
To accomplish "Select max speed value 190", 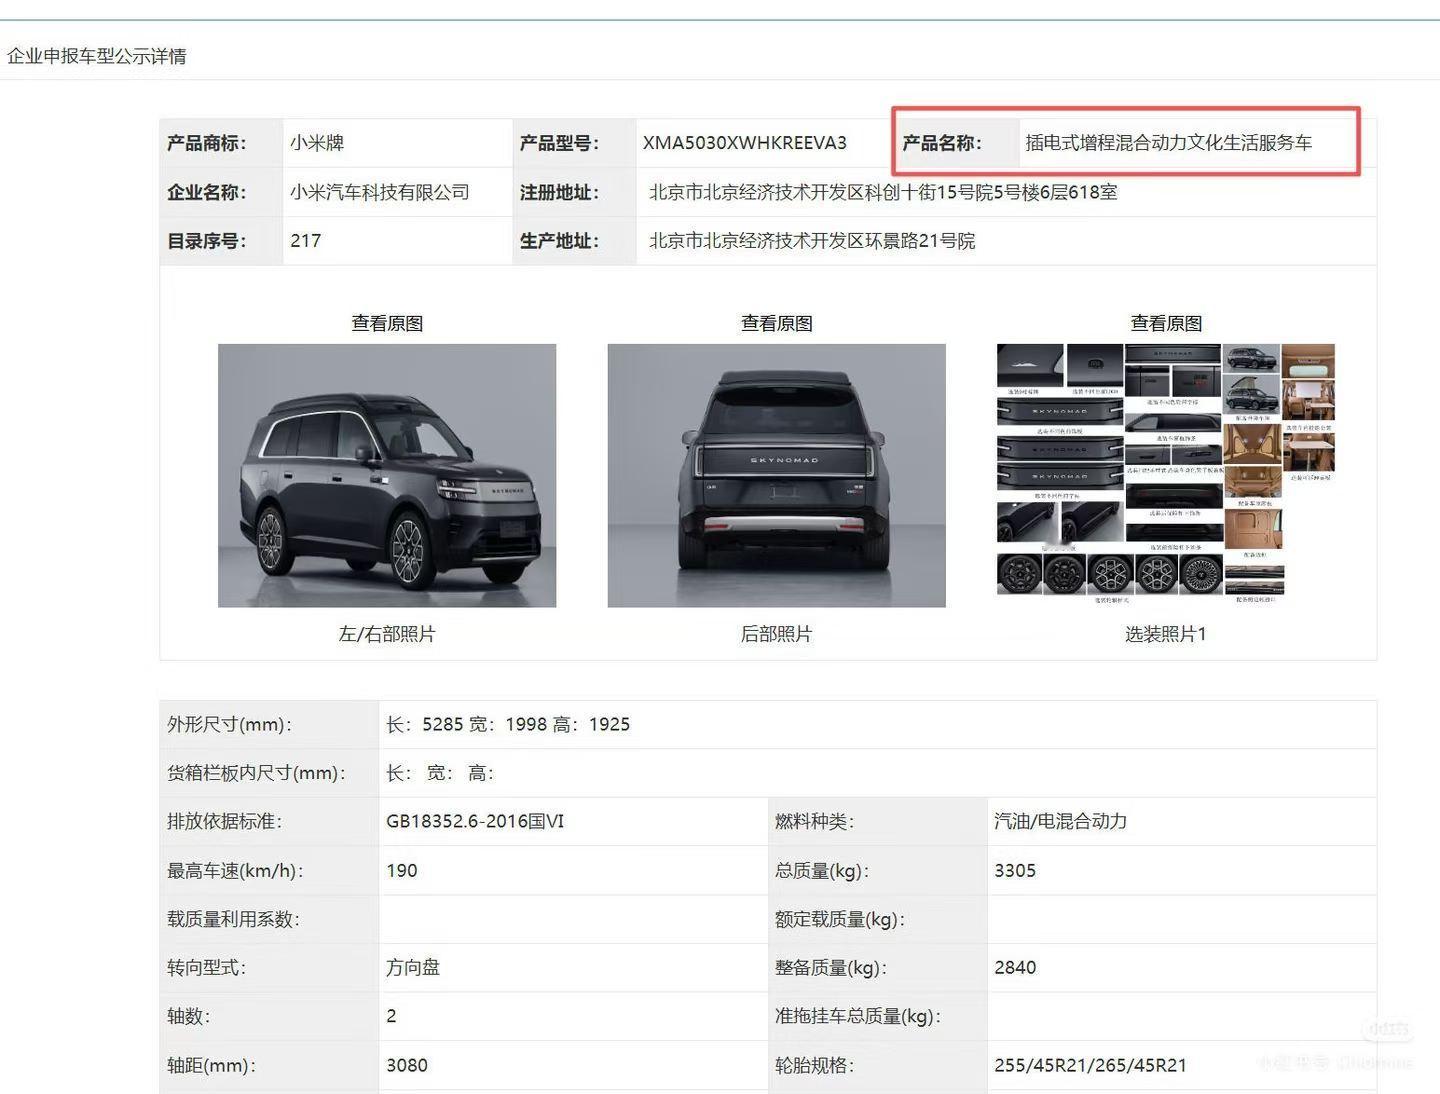I will [402, 870].
